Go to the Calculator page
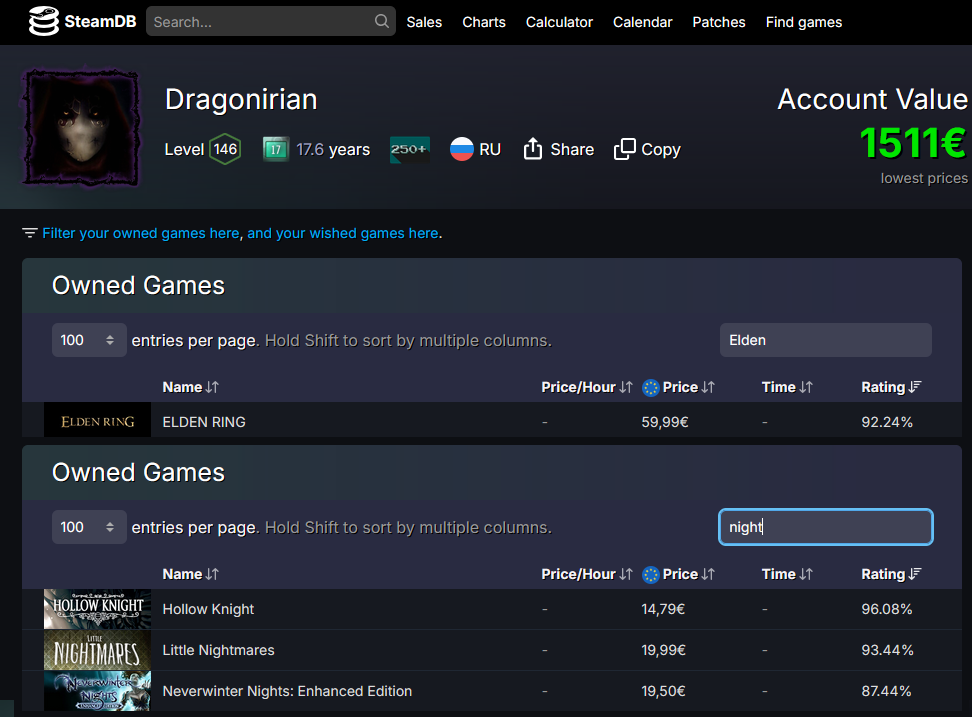Viewport: 972px width, 717px height. [559, 22]
